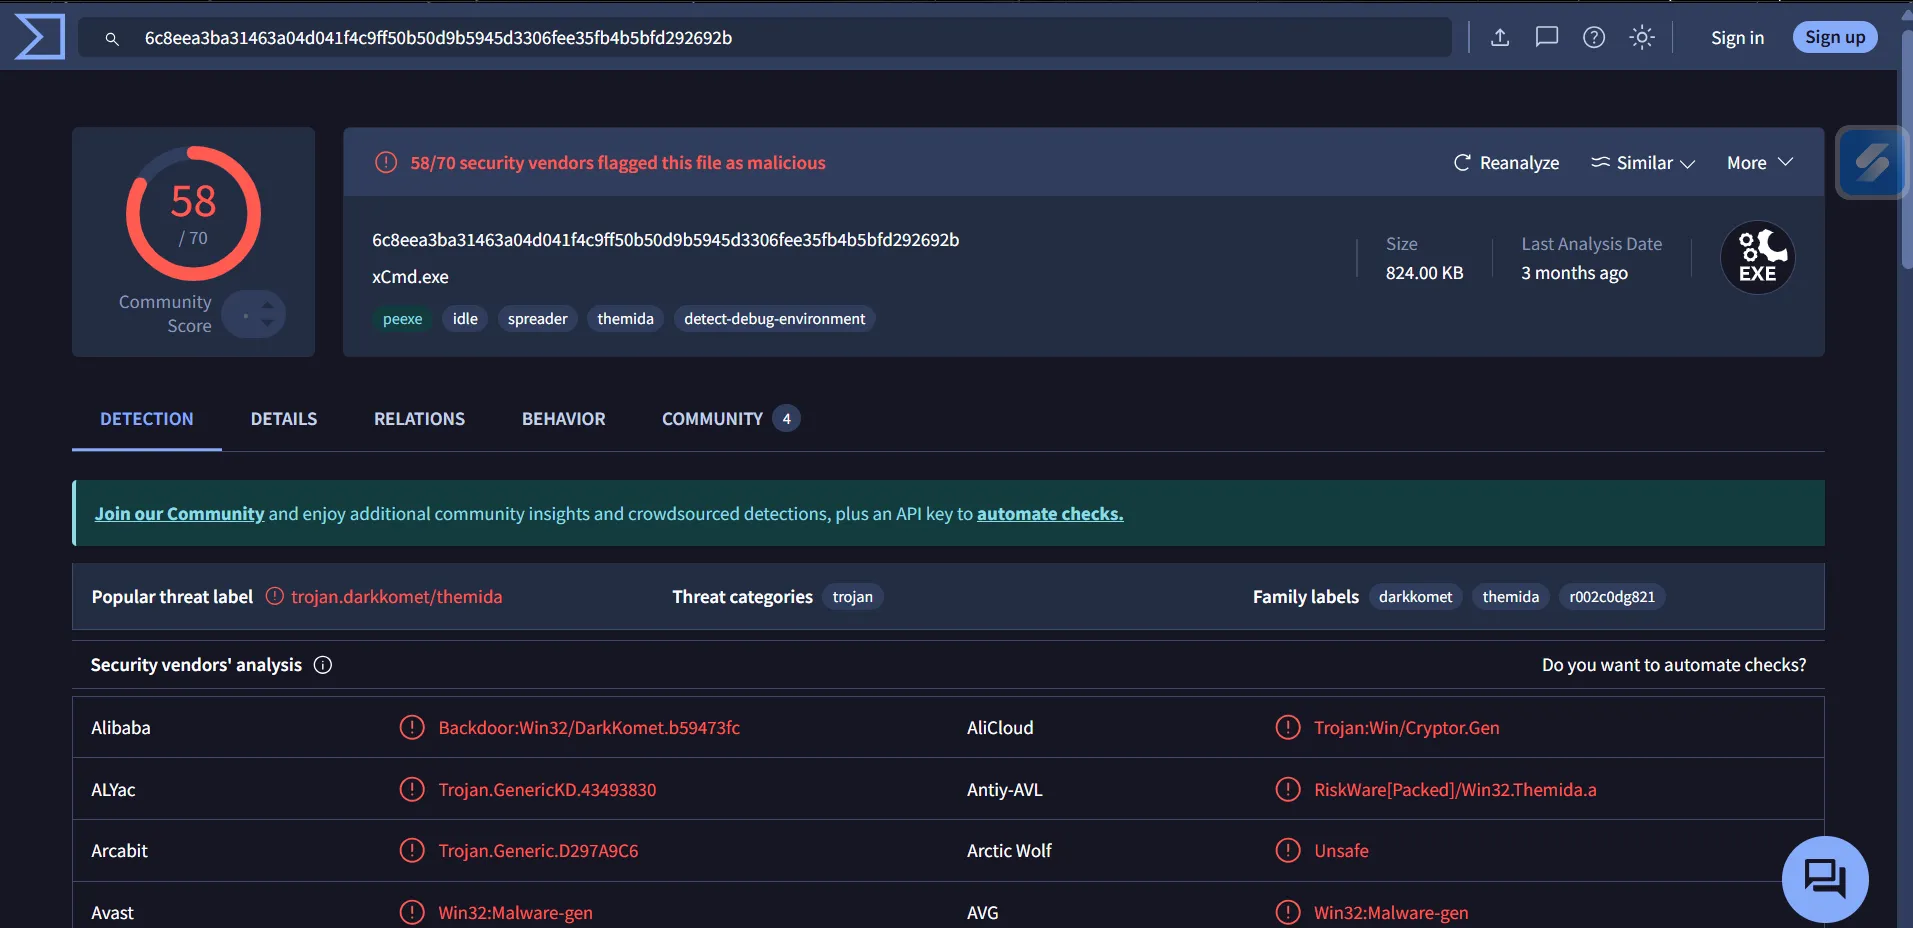Follow the automate checks link
Screen dimensions: 1913x928
[x=1050, y=514]
